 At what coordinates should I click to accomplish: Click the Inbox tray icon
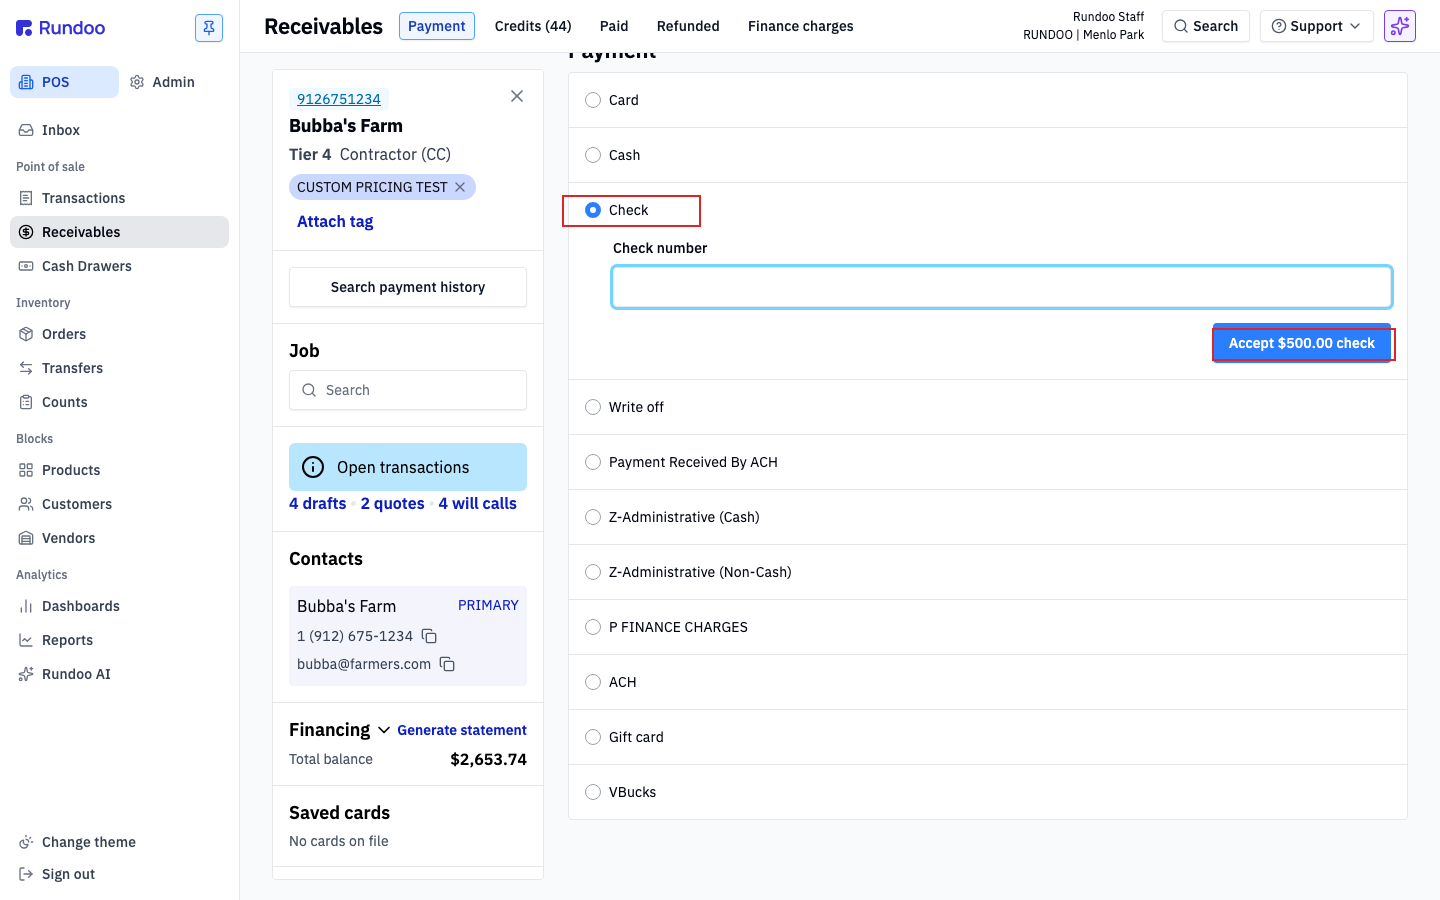point(26,130)
